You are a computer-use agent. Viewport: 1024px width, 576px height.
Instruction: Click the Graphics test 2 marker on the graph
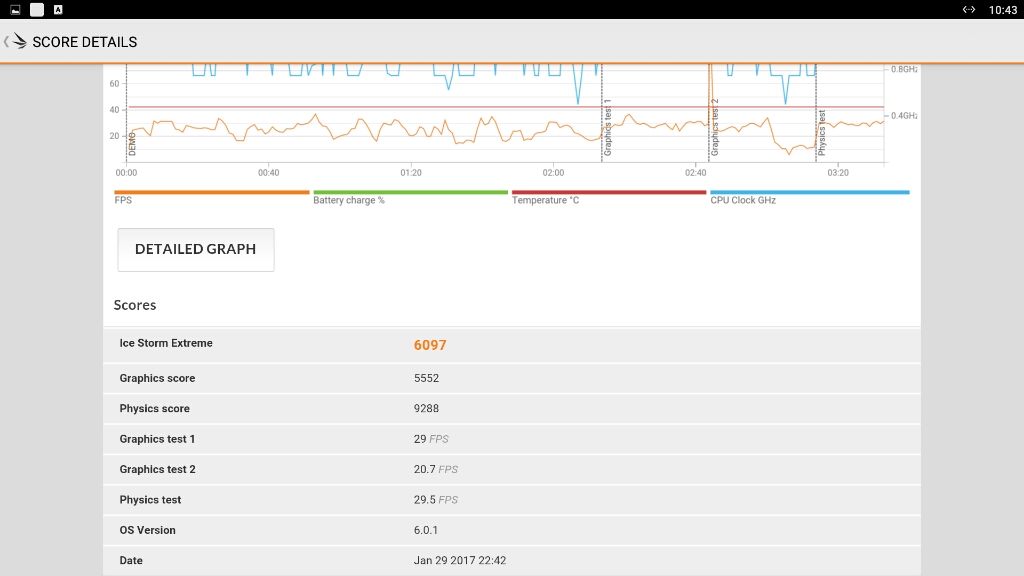pyautogui.click(x=714, y=127)
